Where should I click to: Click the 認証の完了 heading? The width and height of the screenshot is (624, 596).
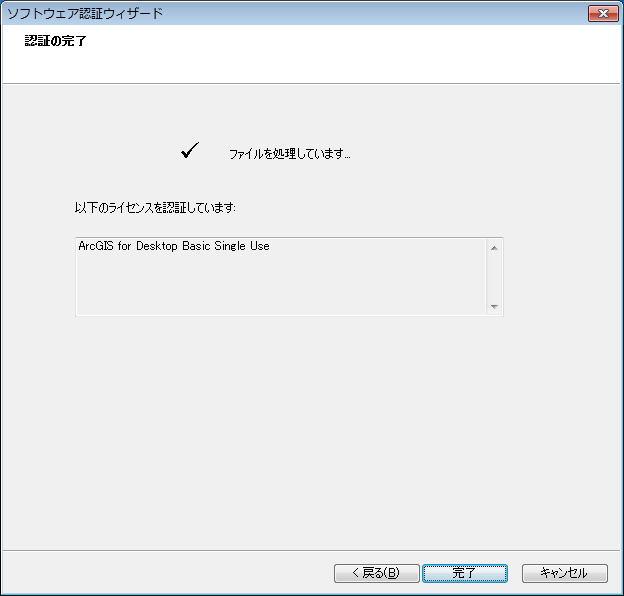[x=55, y=41]
